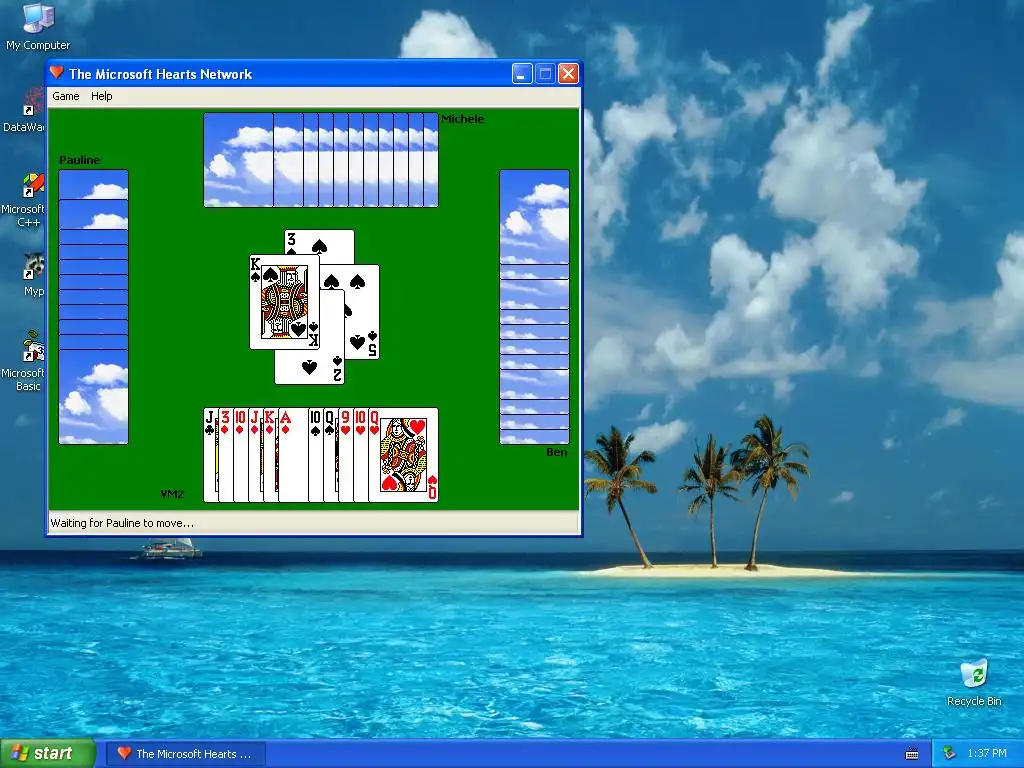Select the Recycle Bin desktop icon
Image resolution: width=1024 pixels, height=768 pixels.
click(974, 682)
